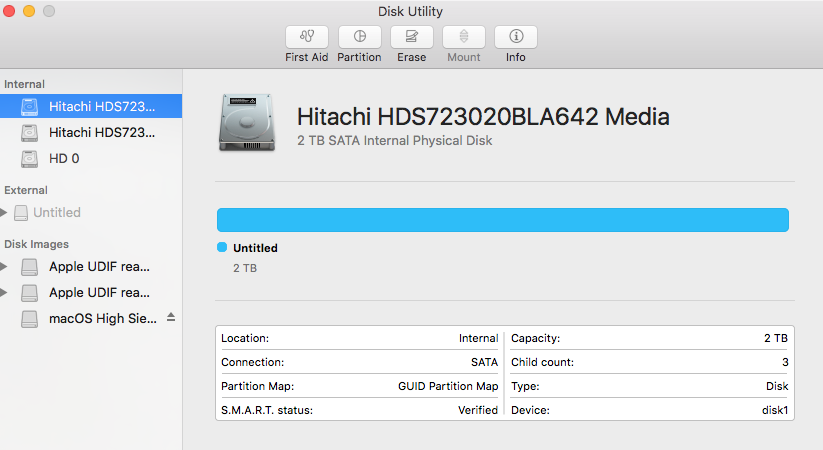Image resolution: width=823 pixels, height=450 pixels.
Task: Click the yellow minimize window button
Action: 29,11
